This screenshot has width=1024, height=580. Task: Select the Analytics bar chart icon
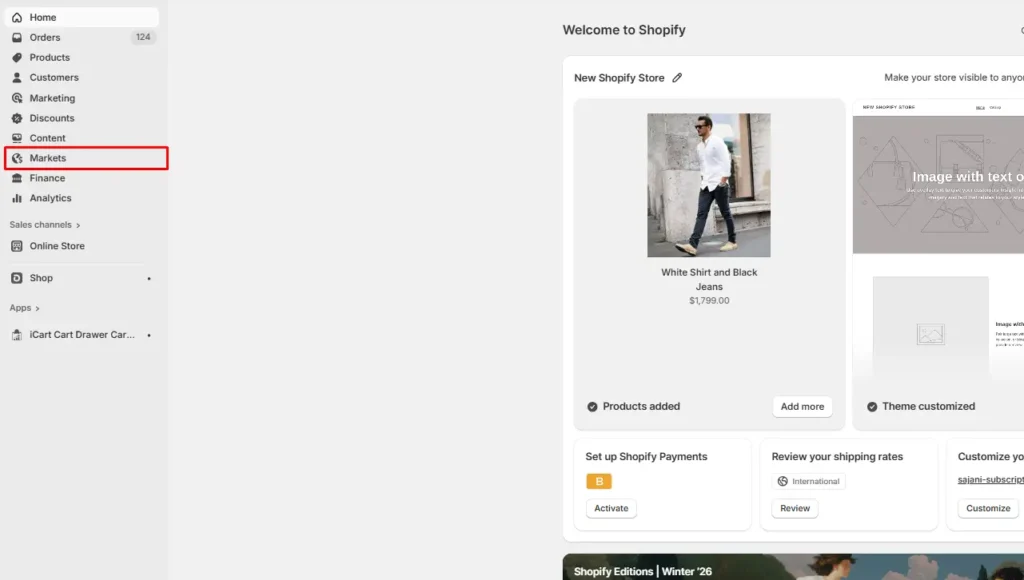(16, 198)
